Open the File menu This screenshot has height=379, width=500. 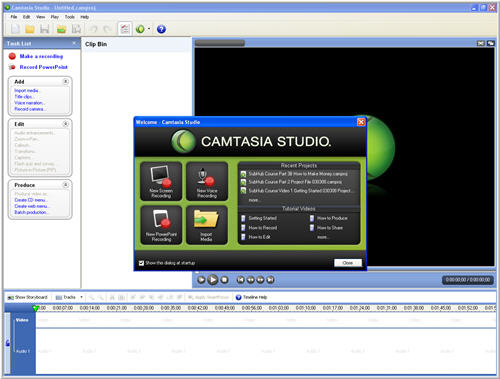tap(14, 17)
